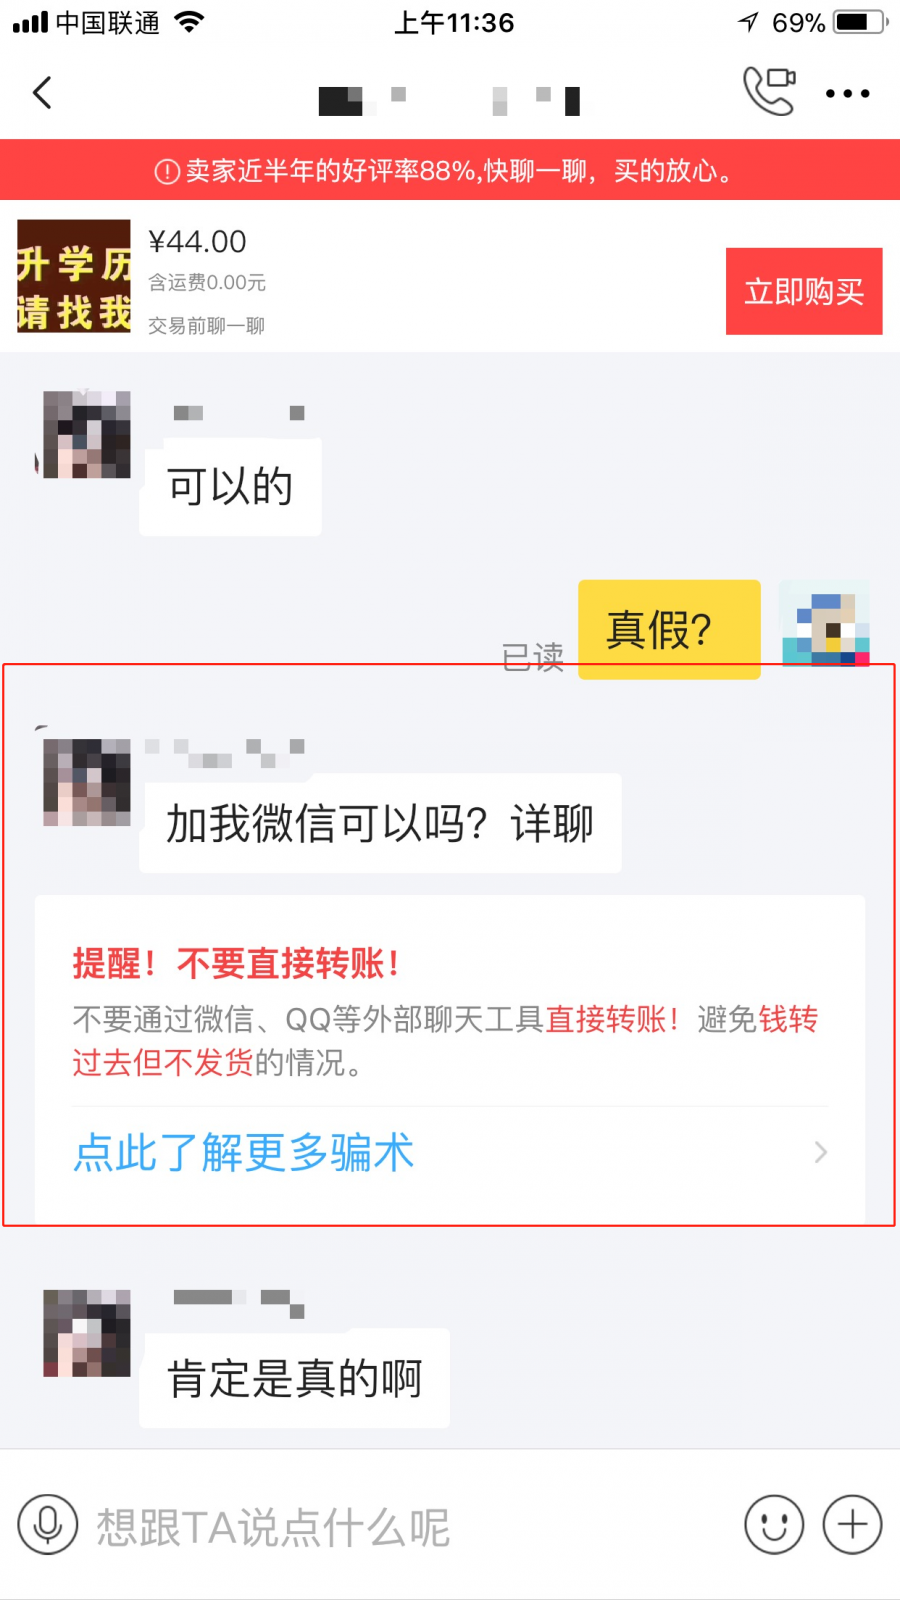Tap the back arrow icon
Image resolution: width=900 pixels, height=1600 pixels.
coord(42,93)
